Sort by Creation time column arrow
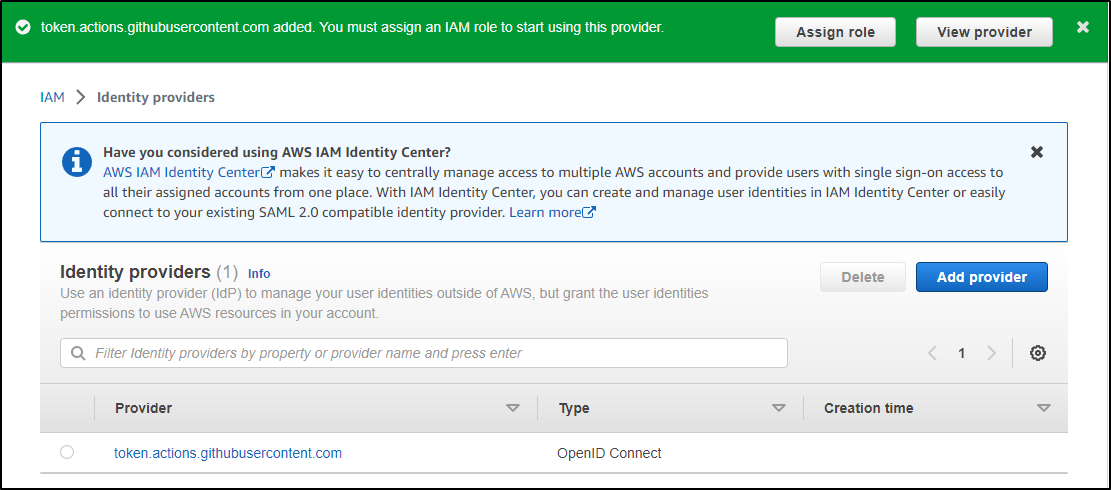This screenshot has width=1111, height=490. coord(1043,409)
